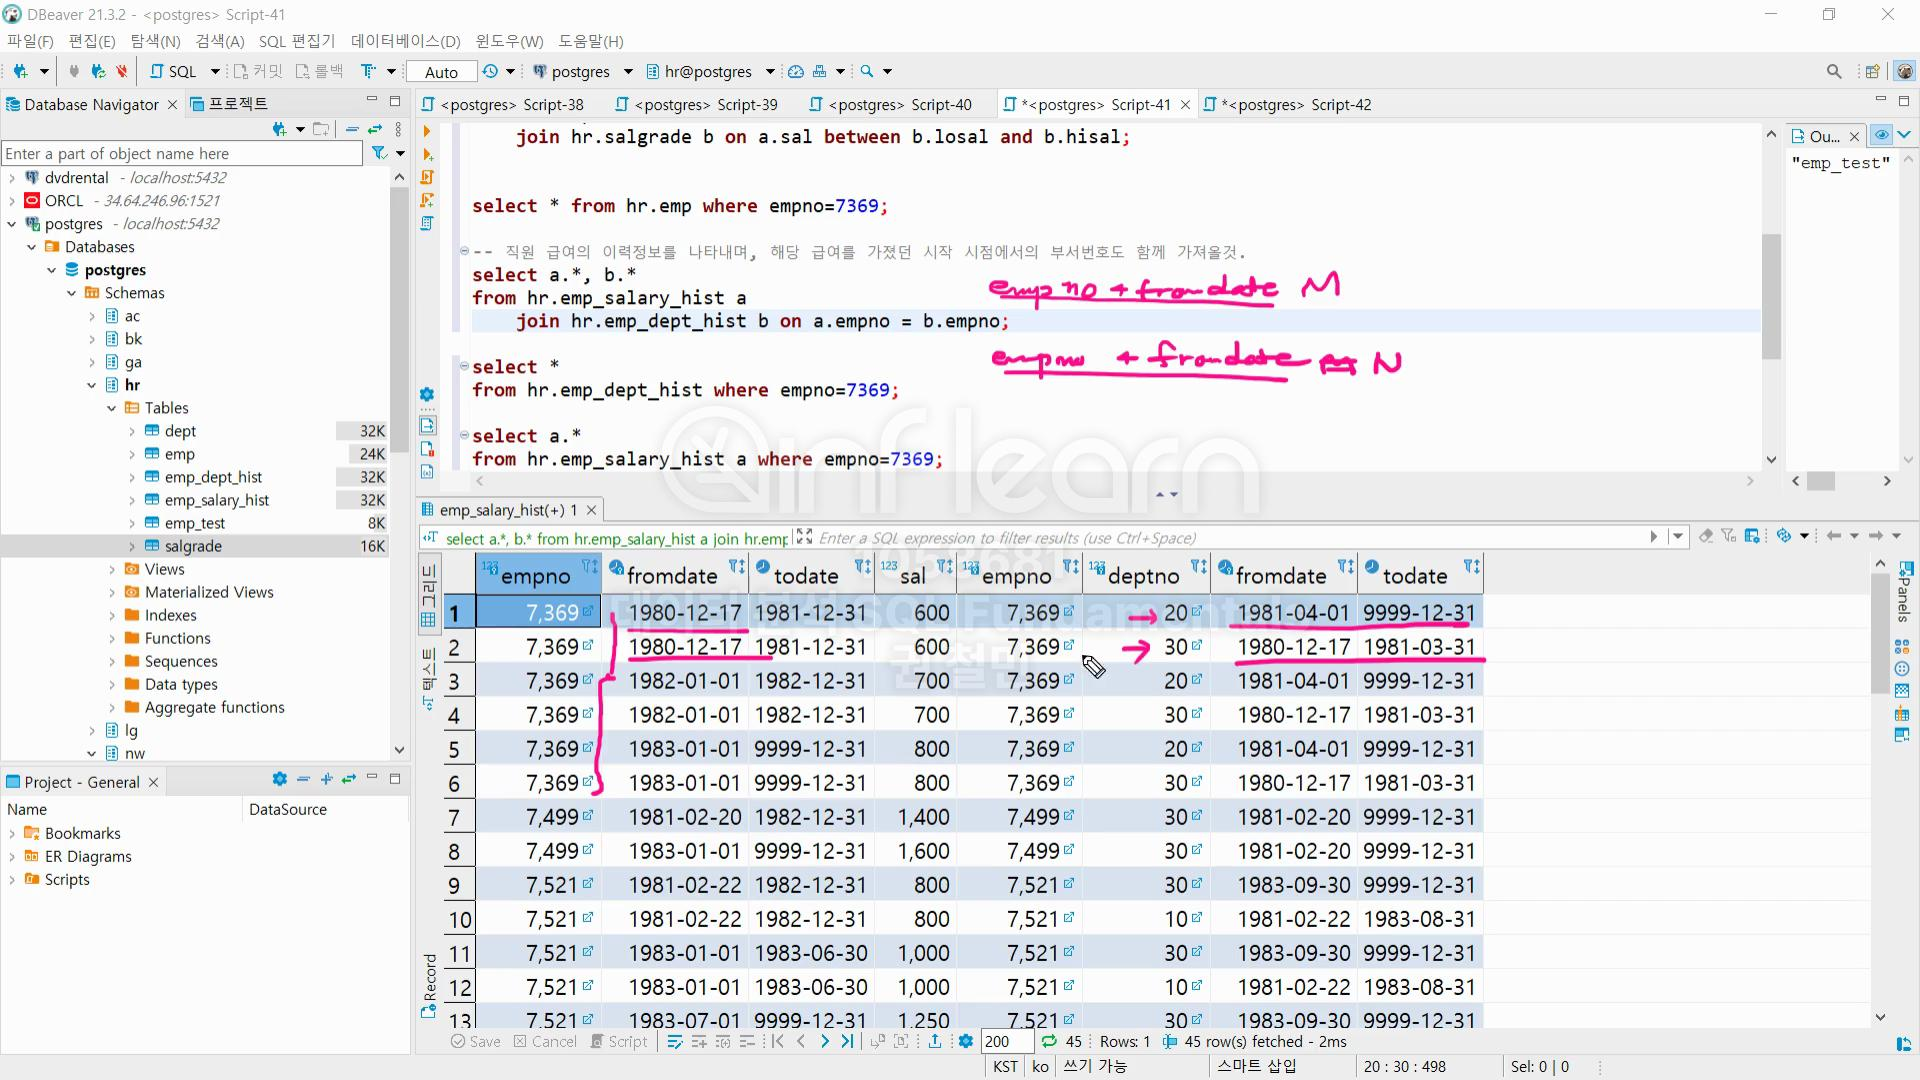Click the Panels toggle icon at right side

point(1903,589)
